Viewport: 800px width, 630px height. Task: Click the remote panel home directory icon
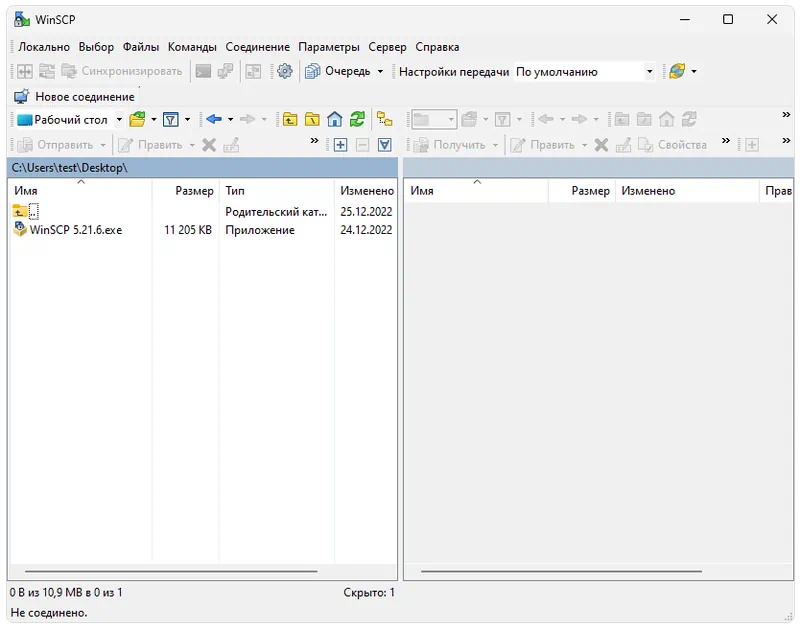point(666,120)
